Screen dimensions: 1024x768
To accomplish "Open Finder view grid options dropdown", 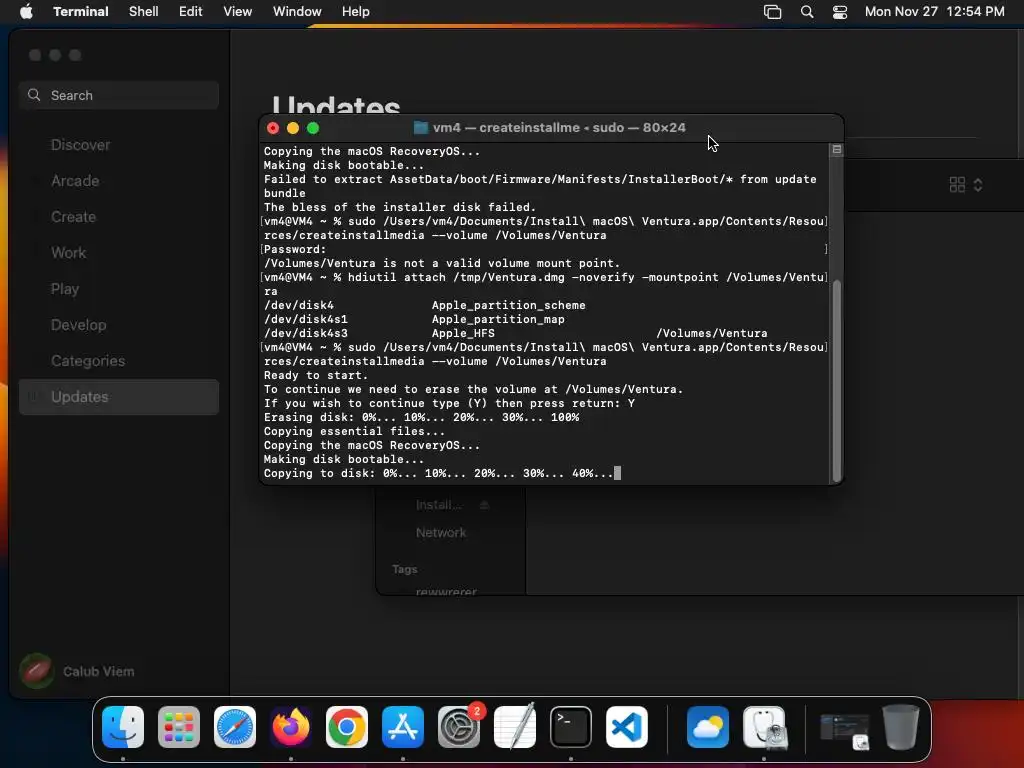I will (966, 185).
